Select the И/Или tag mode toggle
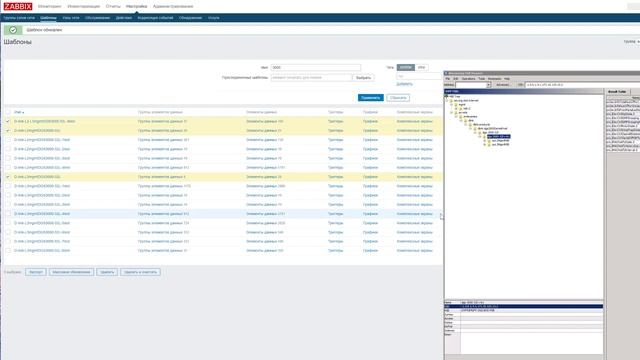The image size is (640, 360). [x=405, y=67]
